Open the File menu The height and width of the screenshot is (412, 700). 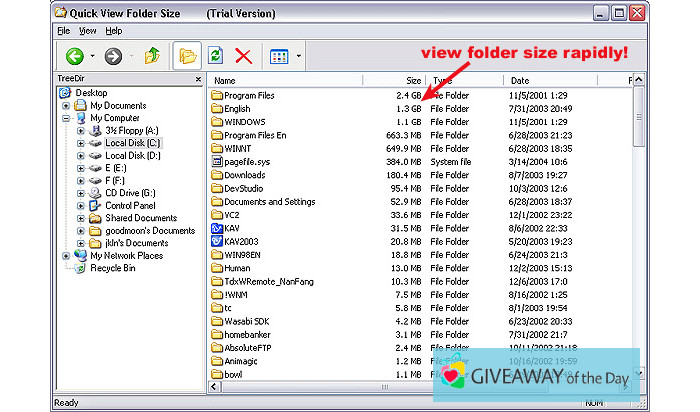tap(63, 31)
